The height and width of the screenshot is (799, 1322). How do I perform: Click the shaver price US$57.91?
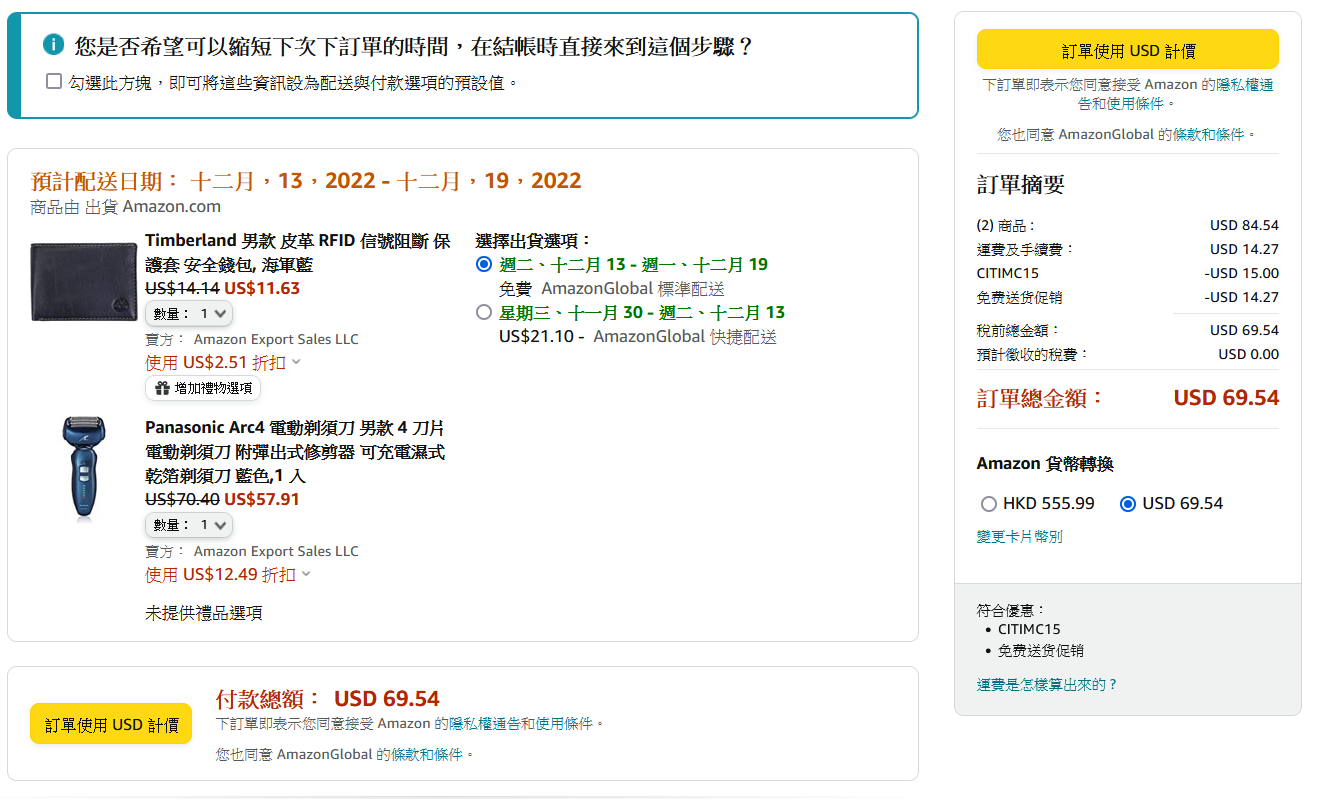click(x=262, y=499)
